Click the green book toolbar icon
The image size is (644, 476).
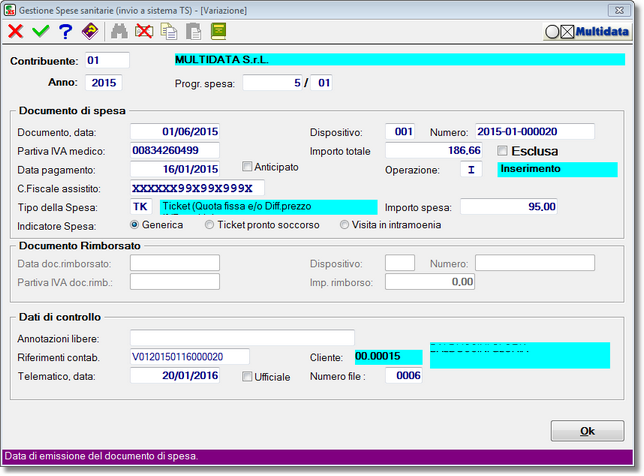coord(218,32)
